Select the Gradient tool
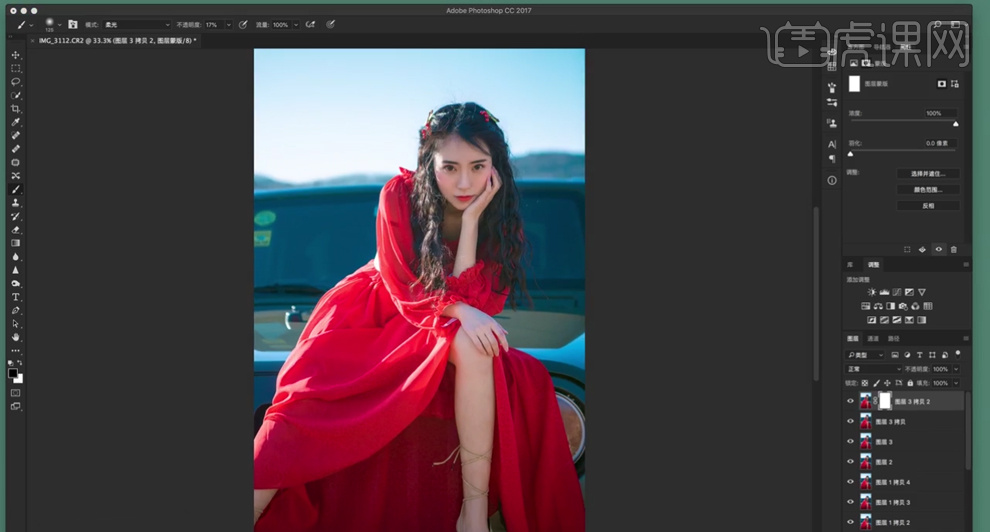 point(16,243)
